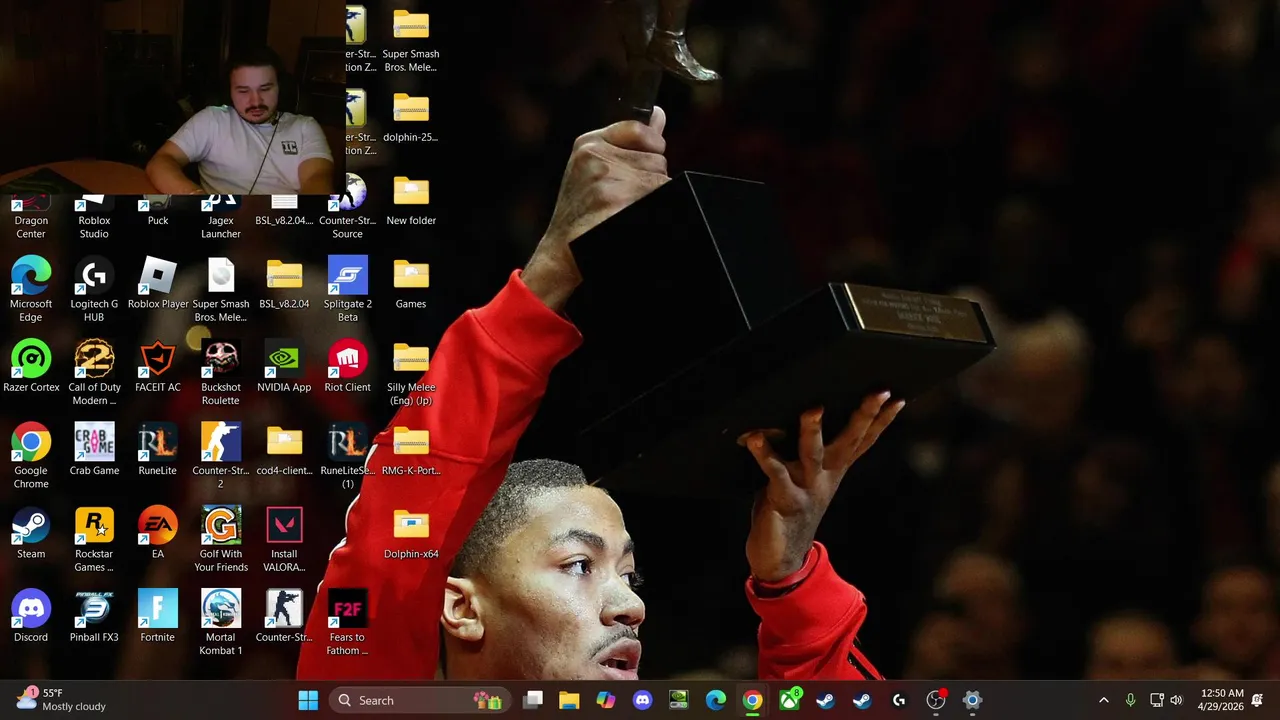The image size is (1280, 720).
Task: Open the RuneLite desktop shortcut
Action: [x=158, y=450]
